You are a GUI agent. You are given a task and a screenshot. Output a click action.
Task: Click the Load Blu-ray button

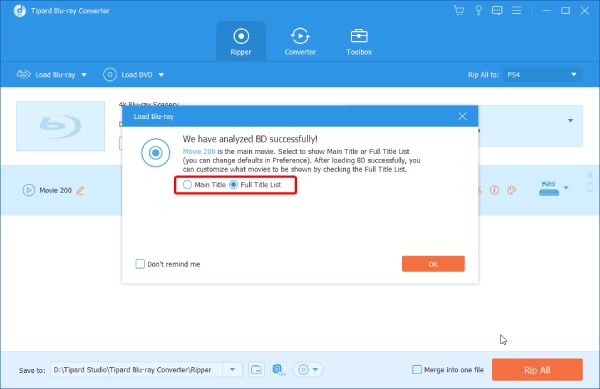pyautogui.click(x=46, y=75)
